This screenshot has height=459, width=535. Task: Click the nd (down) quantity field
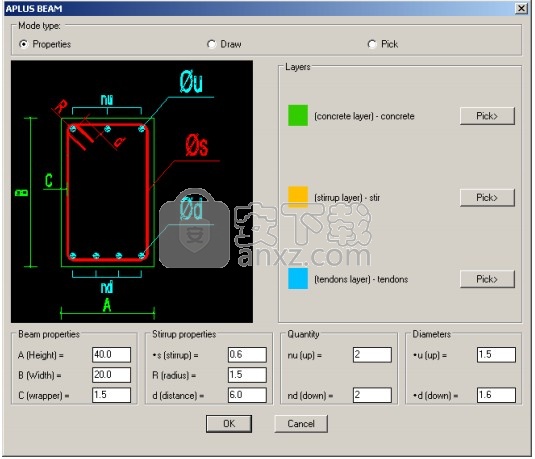tap(372, 395)
